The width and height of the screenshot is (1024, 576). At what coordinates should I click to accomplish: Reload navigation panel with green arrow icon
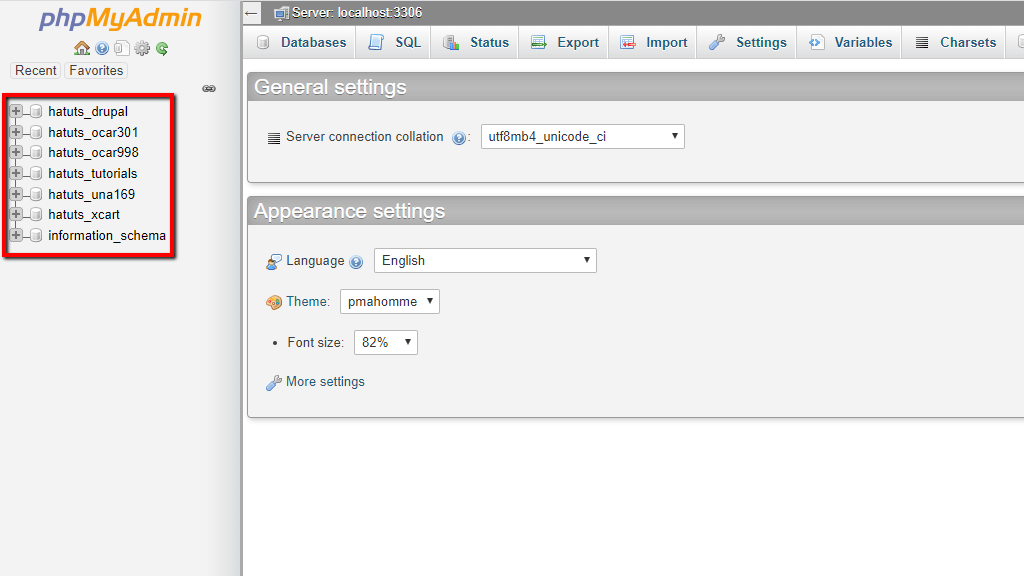click(162, 48)
